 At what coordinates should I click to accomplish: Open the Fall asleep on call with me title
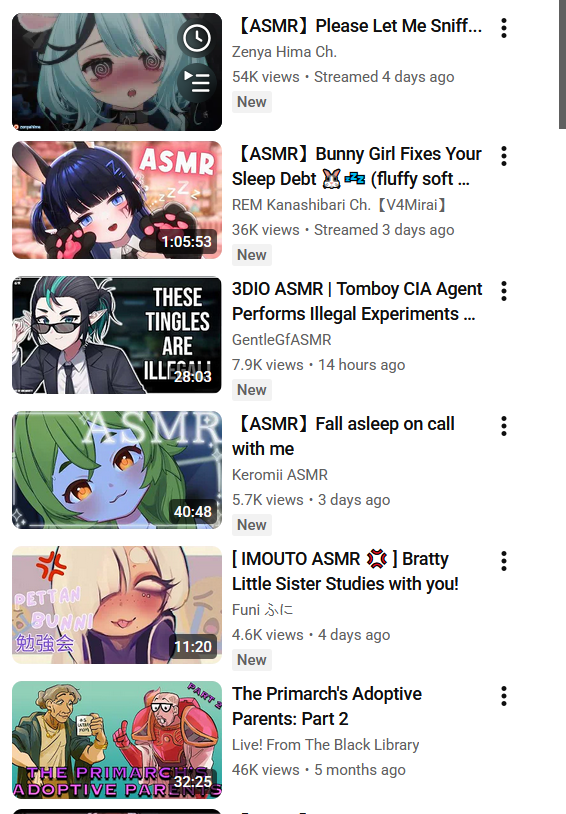[343, 436]
